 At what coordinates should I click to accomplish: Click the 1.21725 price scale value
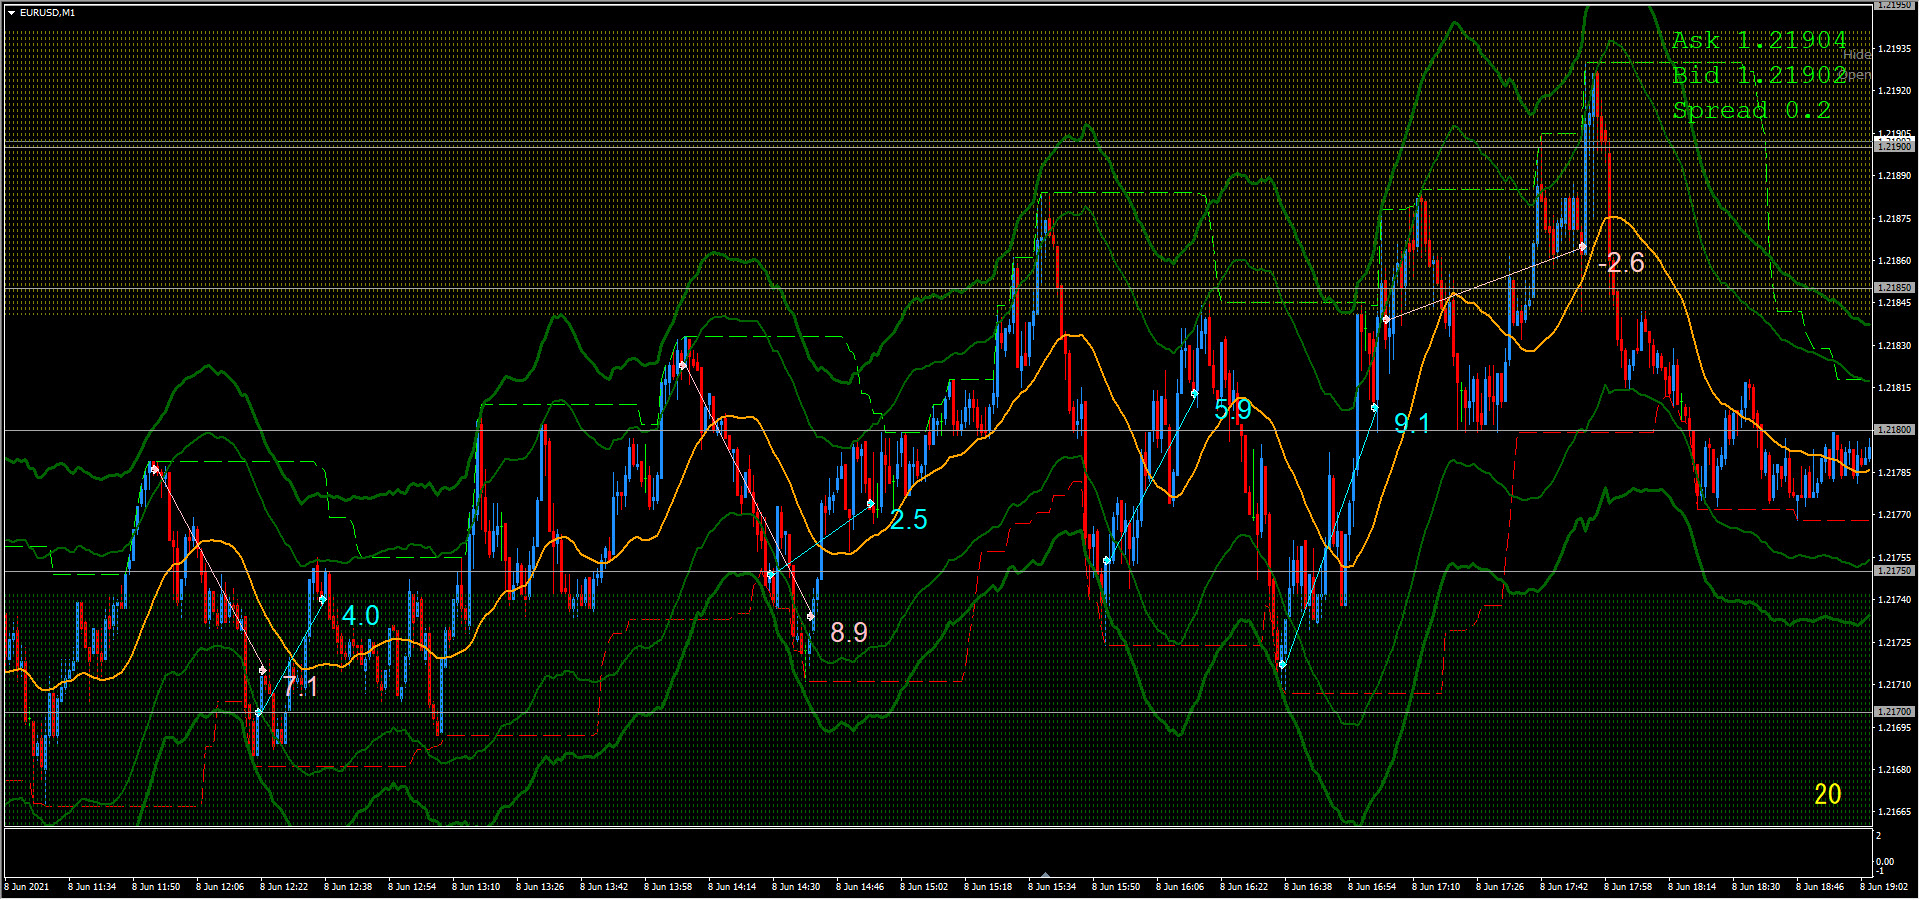[x=1894, y=642]
